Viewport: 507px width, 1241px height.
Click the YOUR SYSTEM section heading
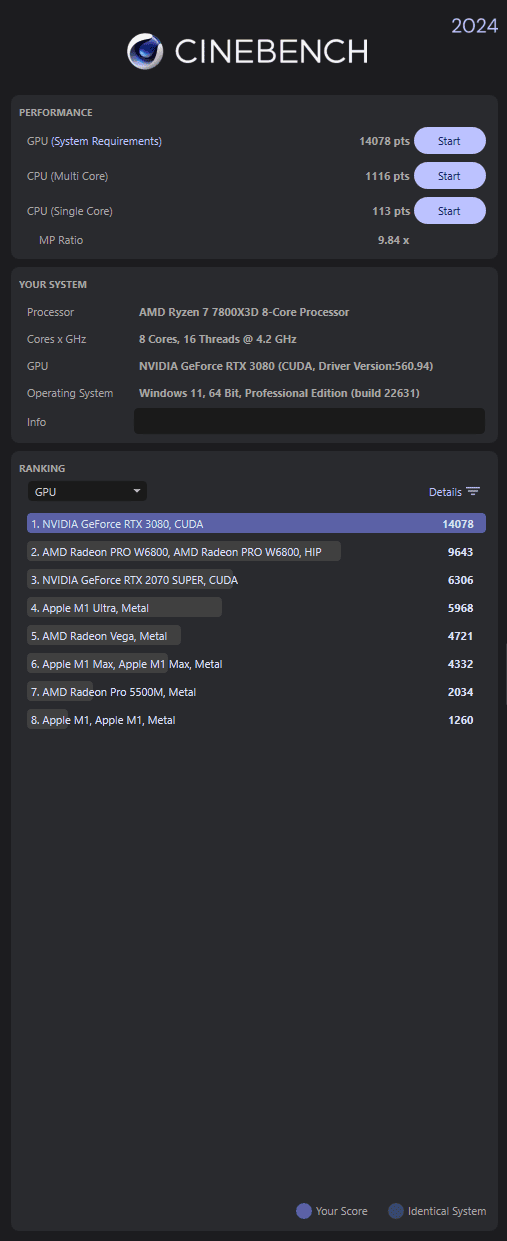[x=53, y=285]
